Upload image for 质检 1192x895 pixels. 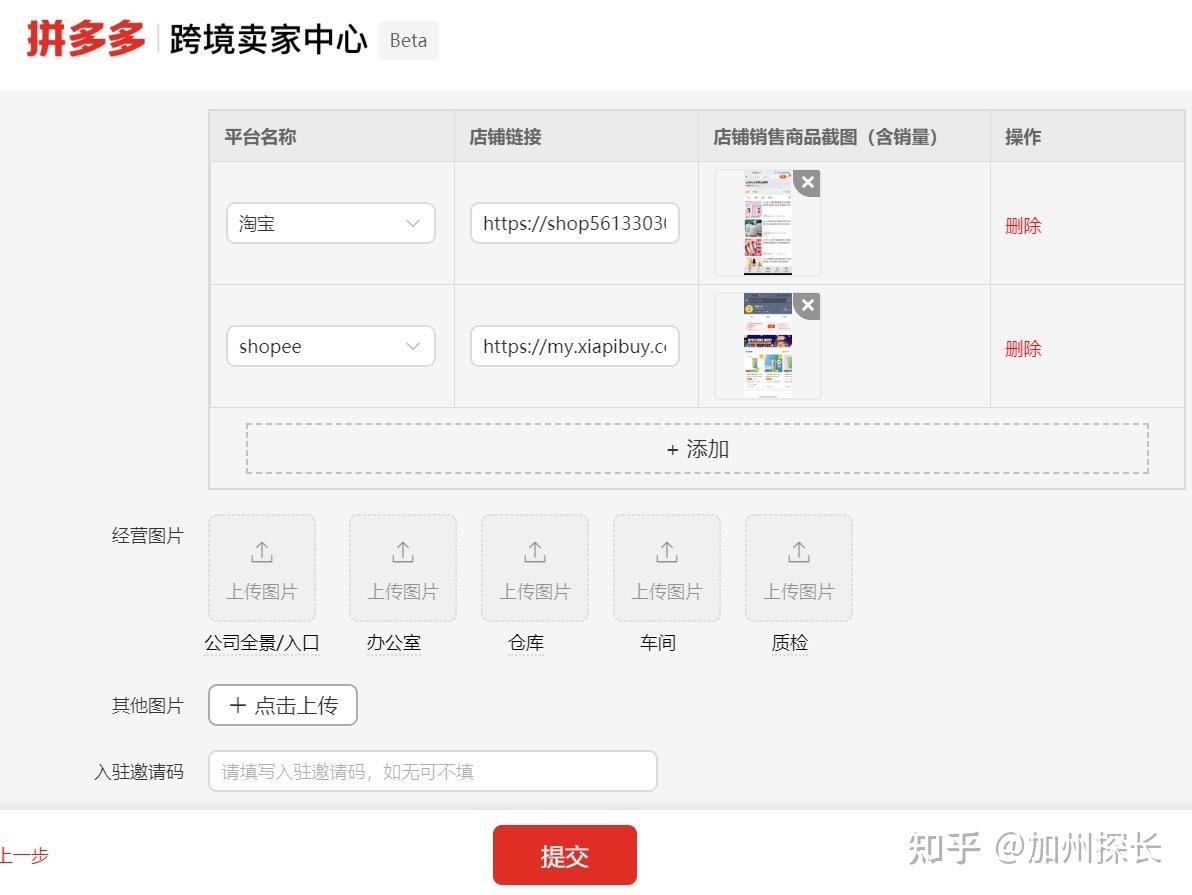(799, 568)
